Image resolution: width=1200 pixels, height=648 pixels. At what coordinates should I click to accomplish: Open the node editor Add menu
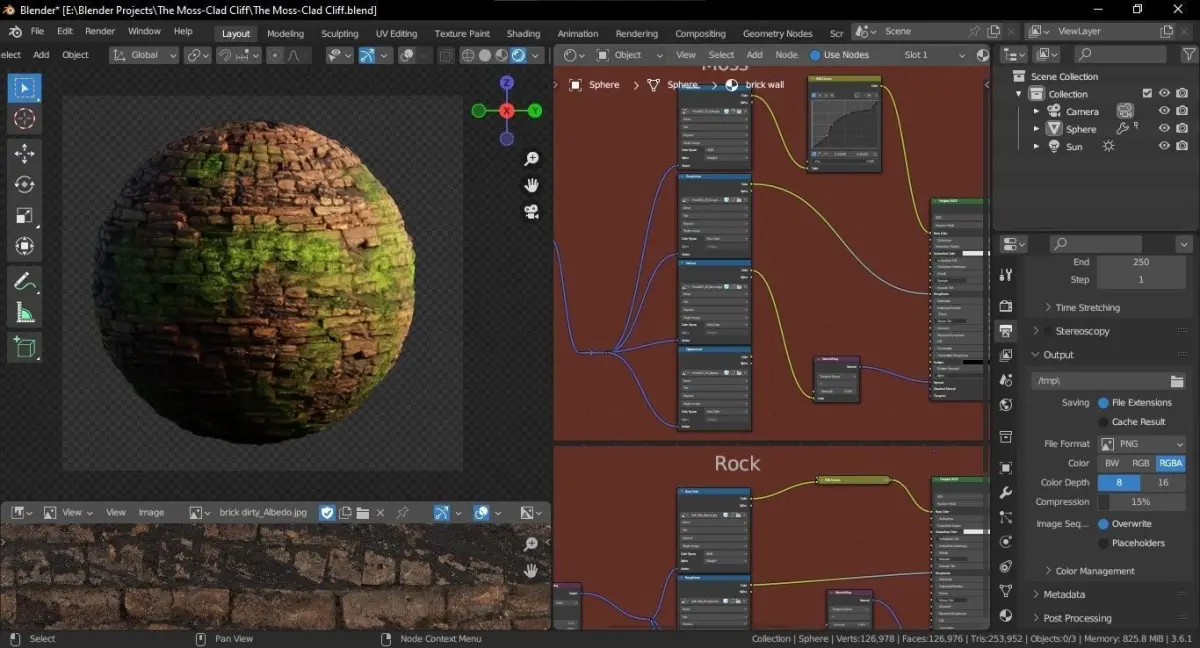754,55
